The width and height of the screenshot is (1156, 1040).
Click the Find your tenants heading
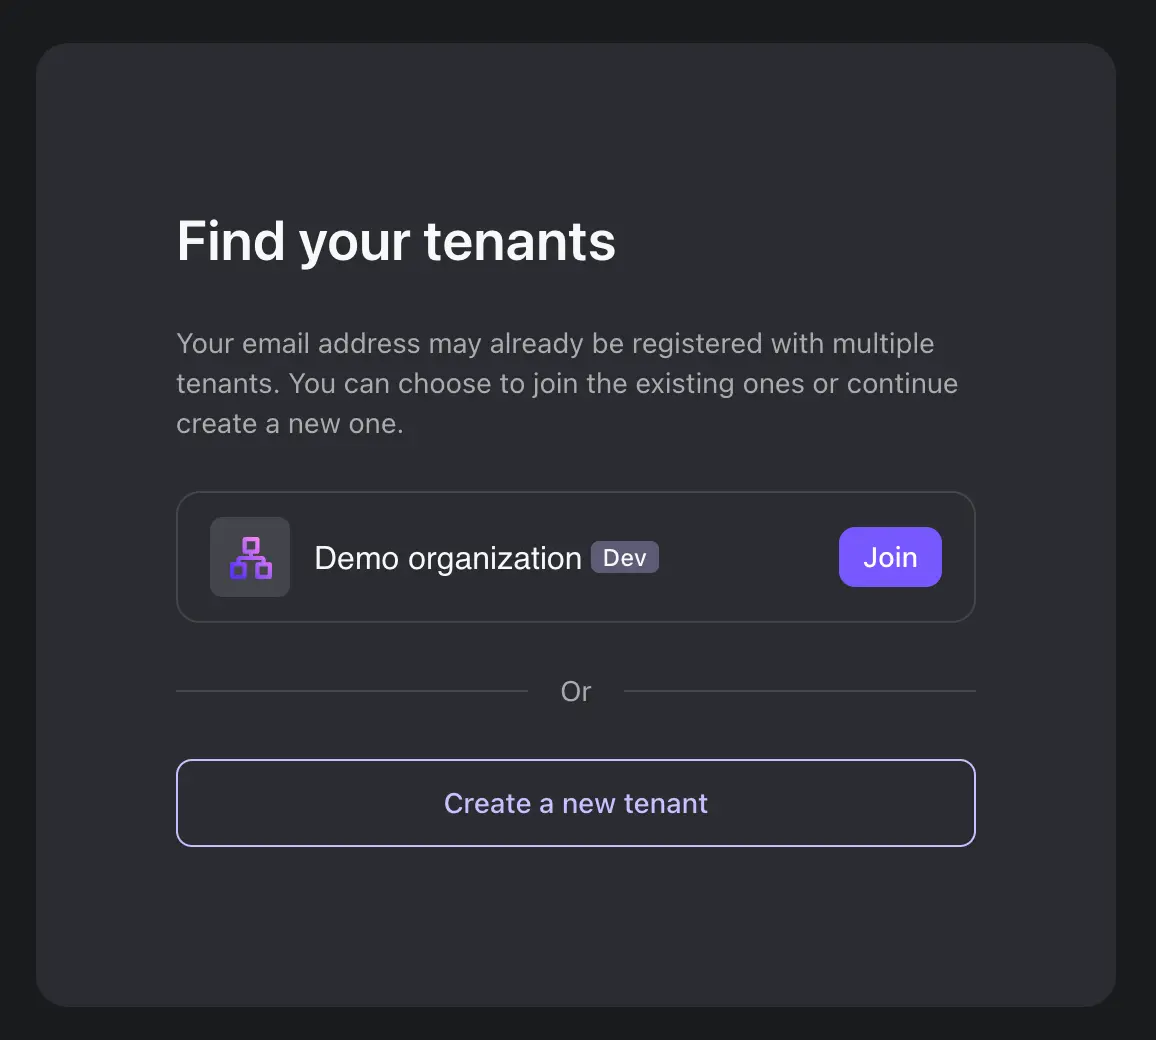396,240
